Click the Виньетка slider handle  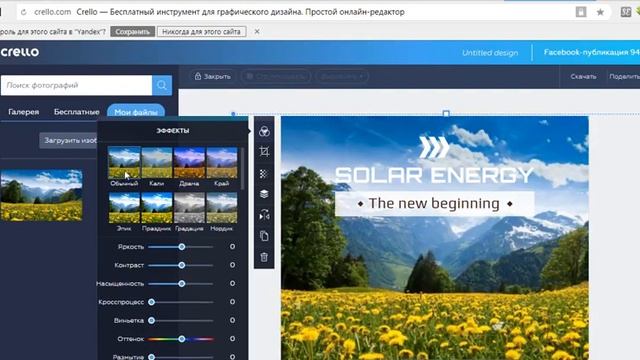[x=151, y=320]
